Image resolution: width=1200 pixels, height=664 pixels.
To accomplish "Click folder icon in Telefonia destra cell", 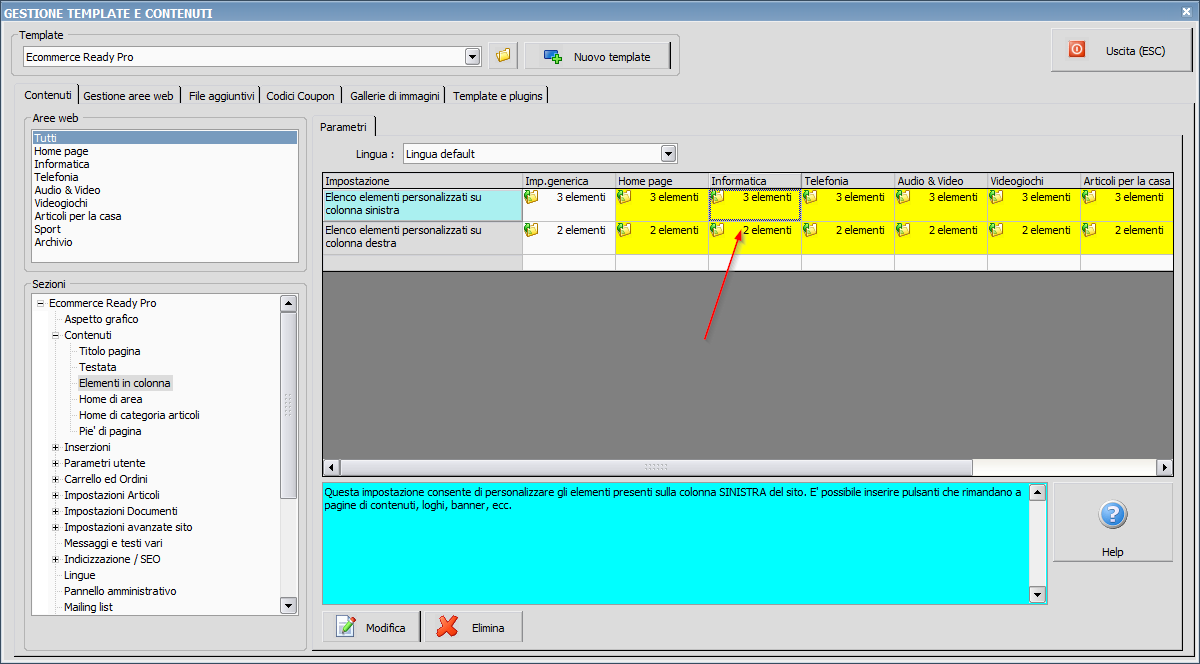I will 810,230.
